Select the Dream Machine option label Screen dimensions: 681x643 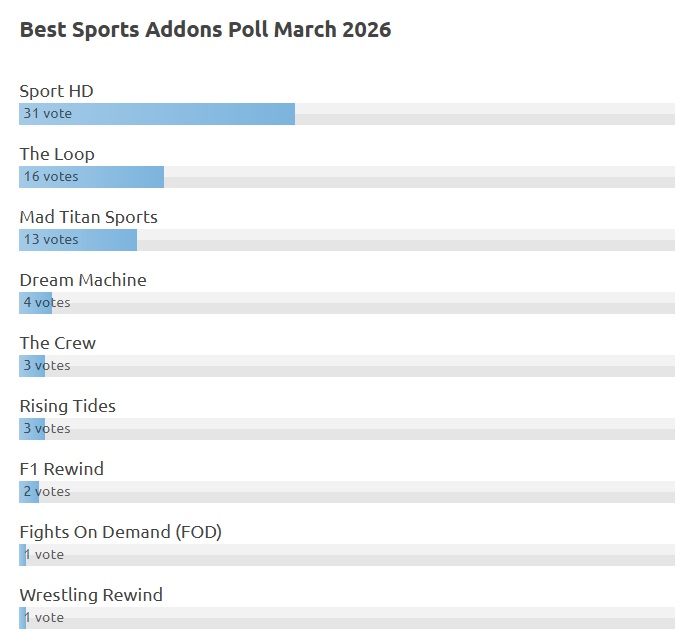pyautogui.click(x=83, y=280)
